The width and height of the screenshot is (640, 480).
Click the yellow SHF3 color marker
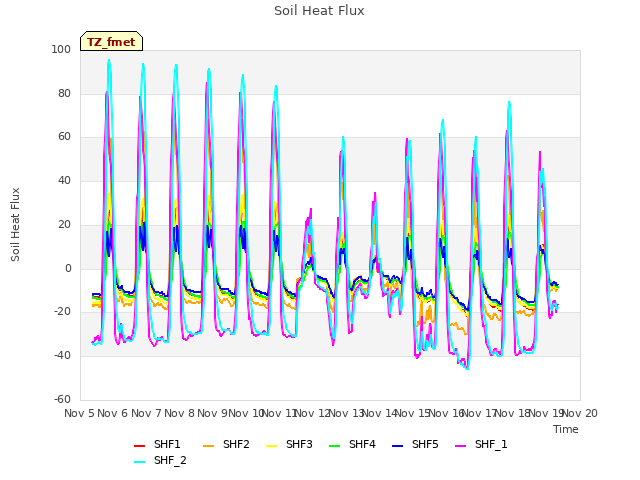272,445
